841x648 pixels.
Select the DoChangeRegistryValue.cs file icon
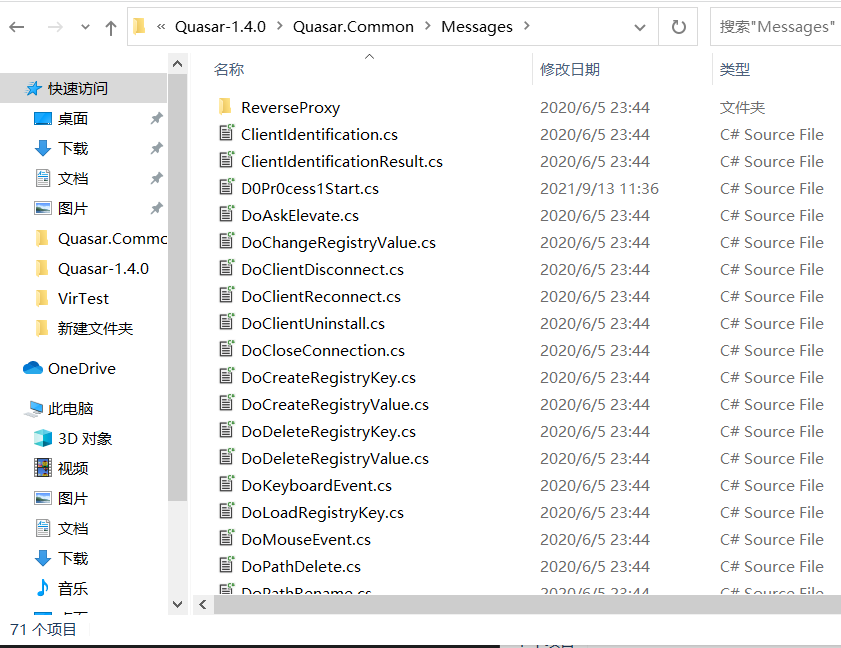227,241
